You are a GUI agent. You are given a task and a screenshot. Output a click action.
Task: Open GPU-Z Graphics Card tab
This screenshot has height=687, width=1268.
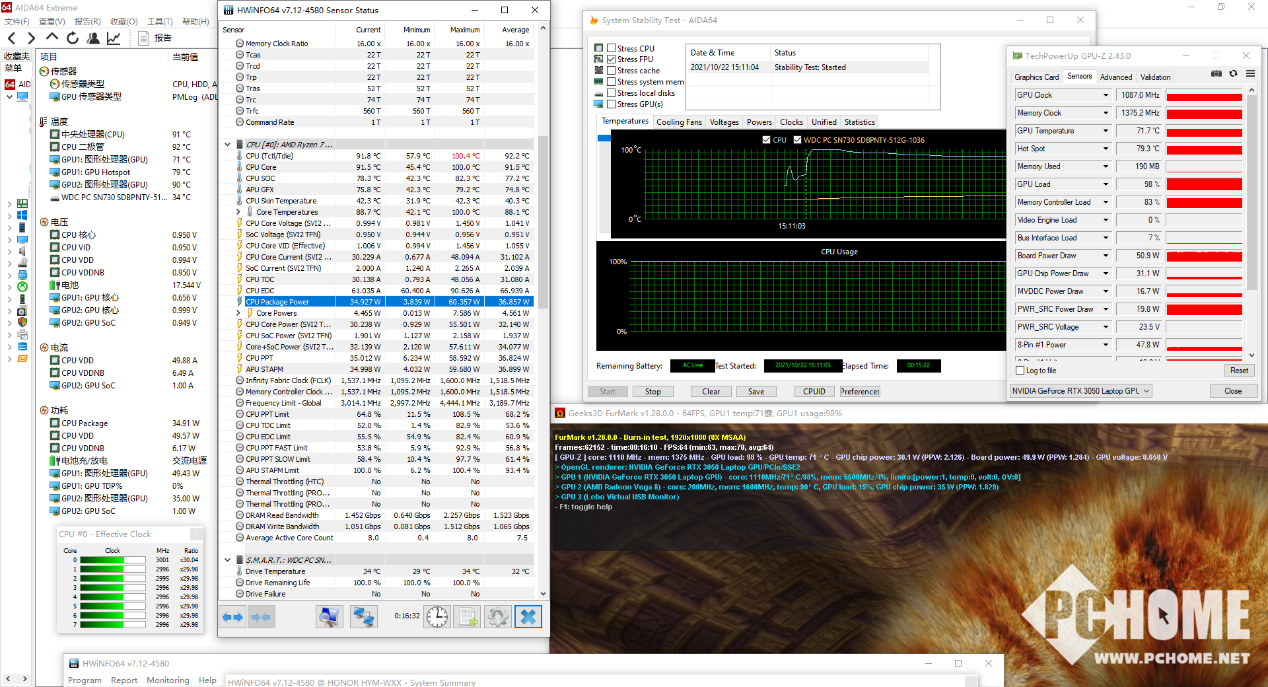pyautogui.click(x=1037, y=77)
